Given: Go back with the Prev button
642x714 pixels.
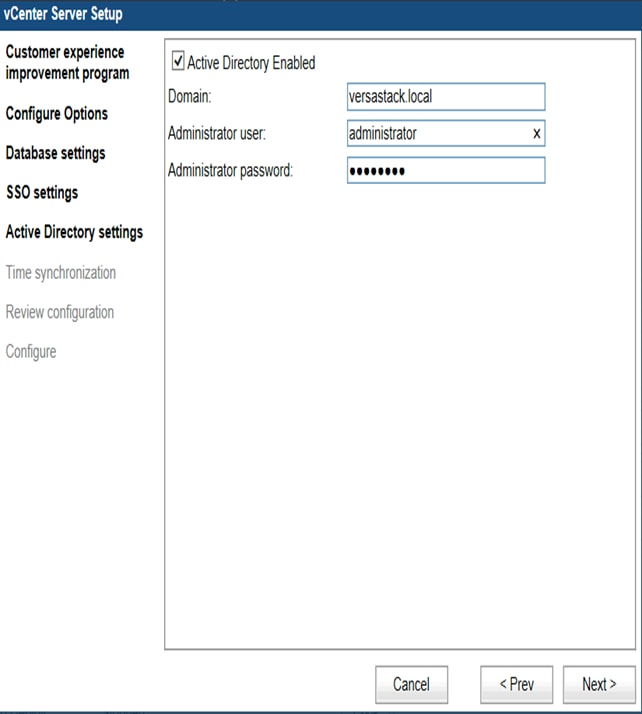Looking at the screenshot, I should coord(516,684).
